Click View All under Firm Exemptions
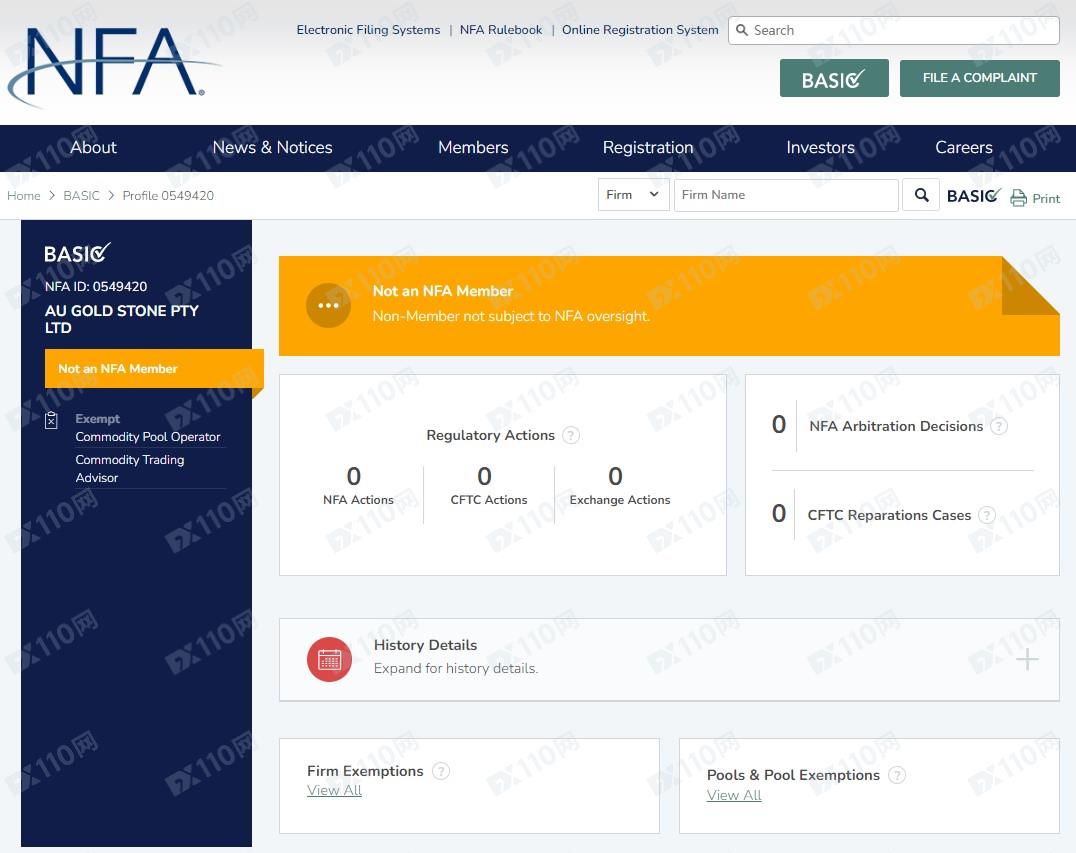 334,790
